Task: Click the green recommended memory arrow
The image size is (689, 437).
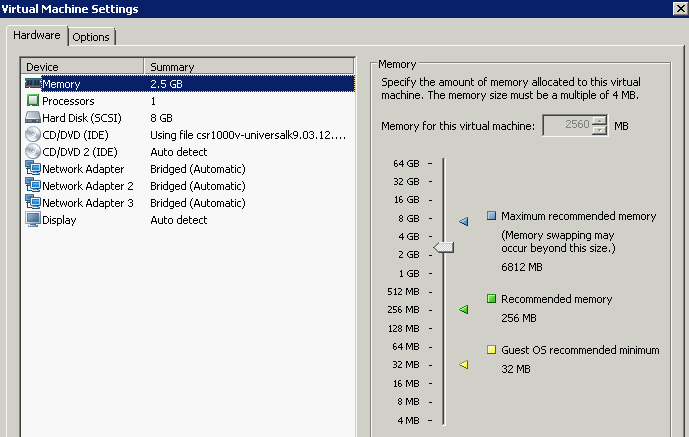Action: point(464,310)
